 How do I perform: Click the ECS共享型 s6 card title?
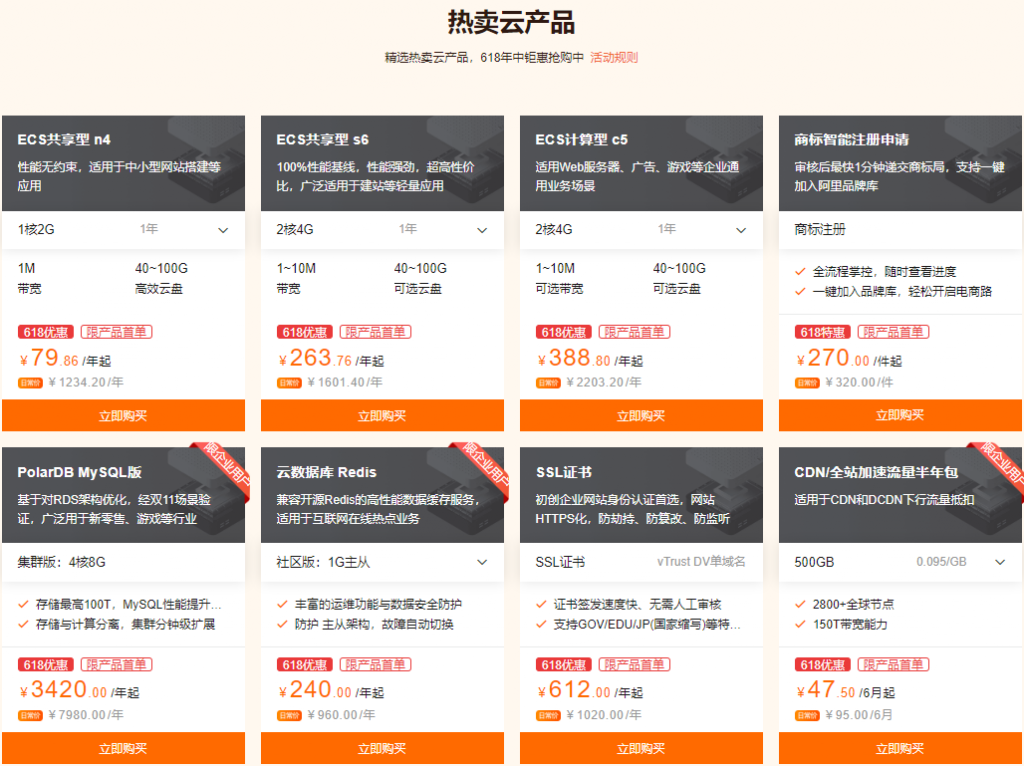tap(323, 140)
